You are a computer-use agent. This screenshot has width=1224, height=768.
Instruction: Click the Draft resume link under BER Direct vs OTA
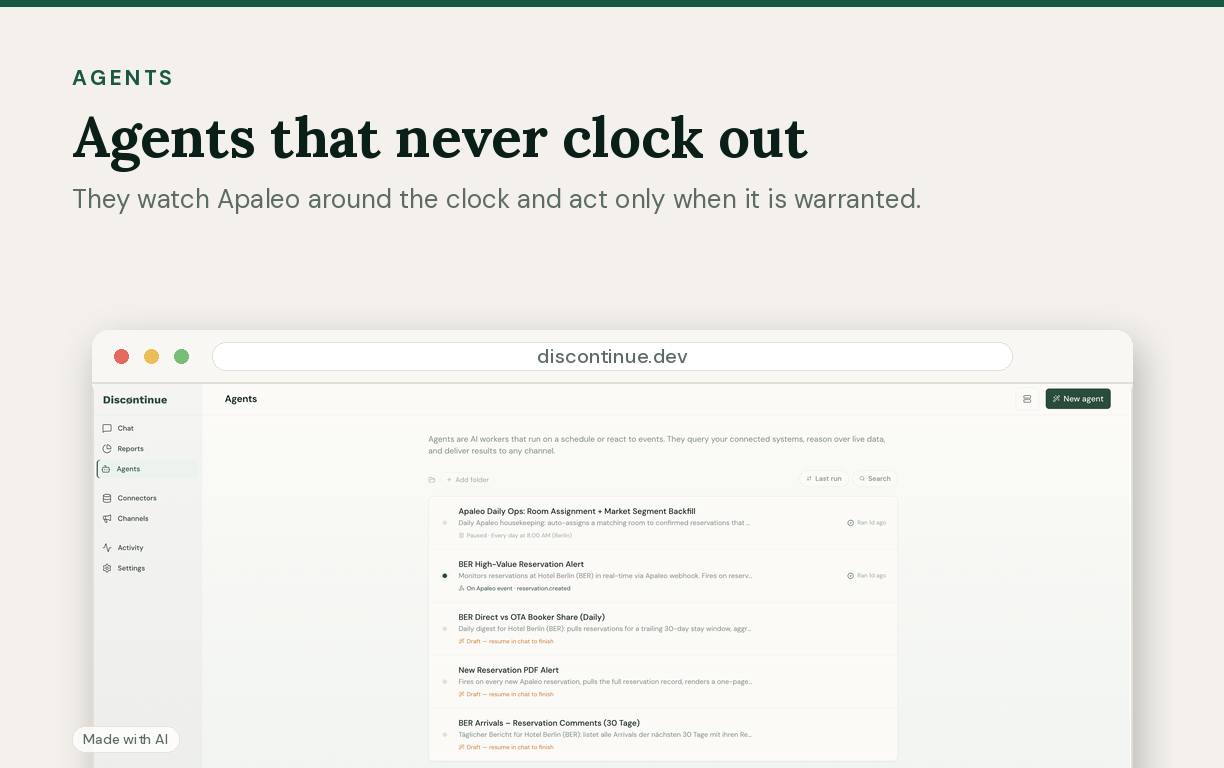point(506,641)
